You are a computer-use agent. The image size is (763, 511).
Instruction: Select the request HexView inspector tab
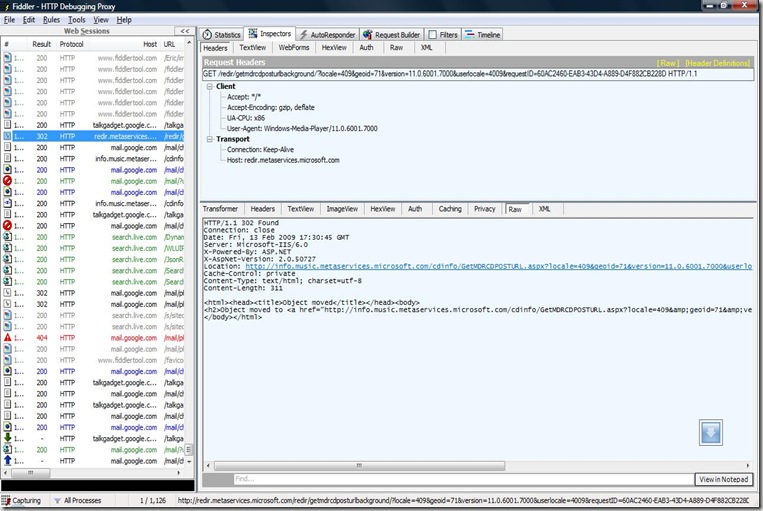click(x=334, y=48)
